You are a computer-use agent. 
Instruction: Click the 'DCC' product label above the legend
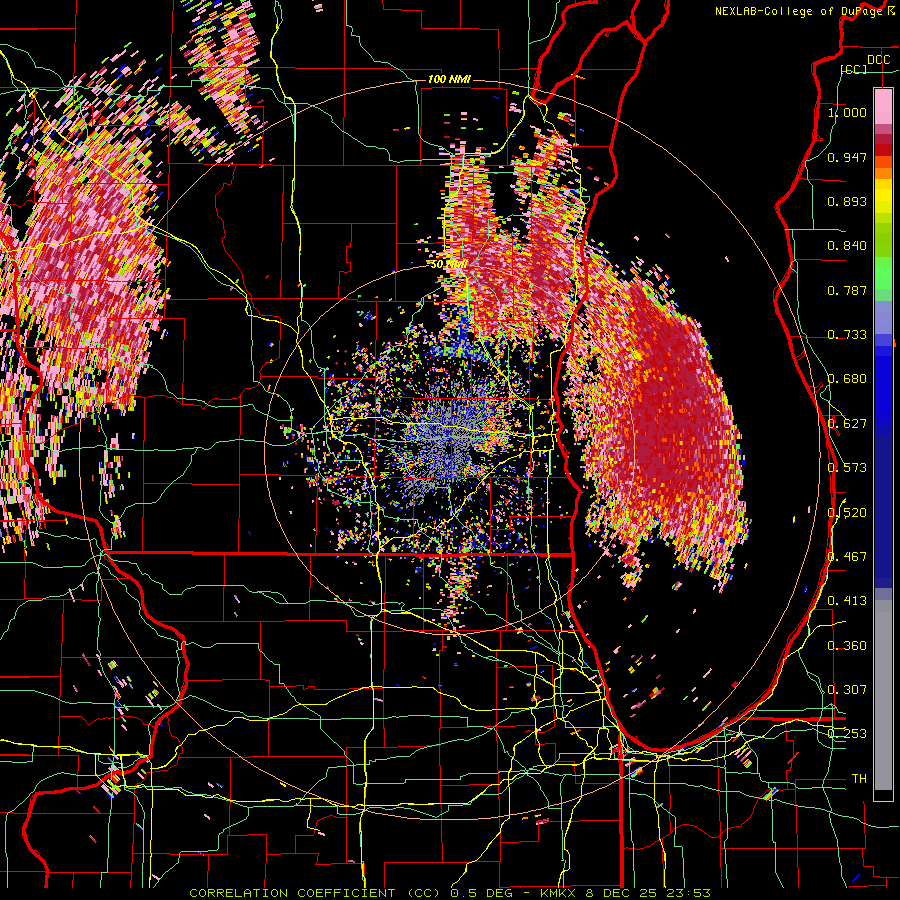878,60
